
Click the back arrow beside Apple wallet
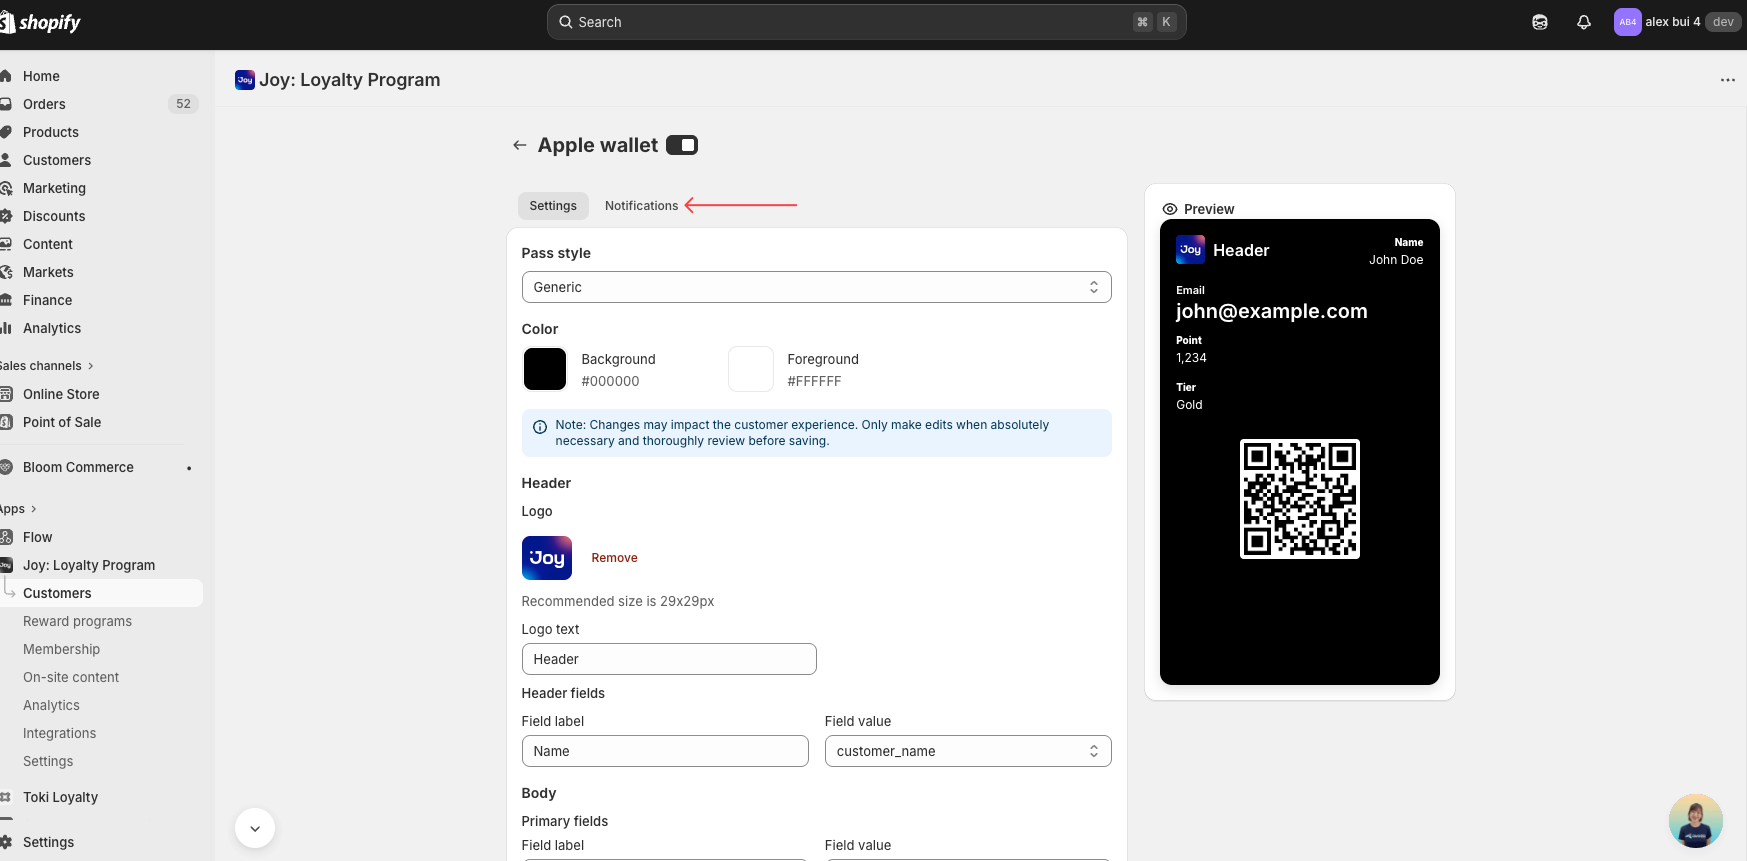(x=519, y=145)
